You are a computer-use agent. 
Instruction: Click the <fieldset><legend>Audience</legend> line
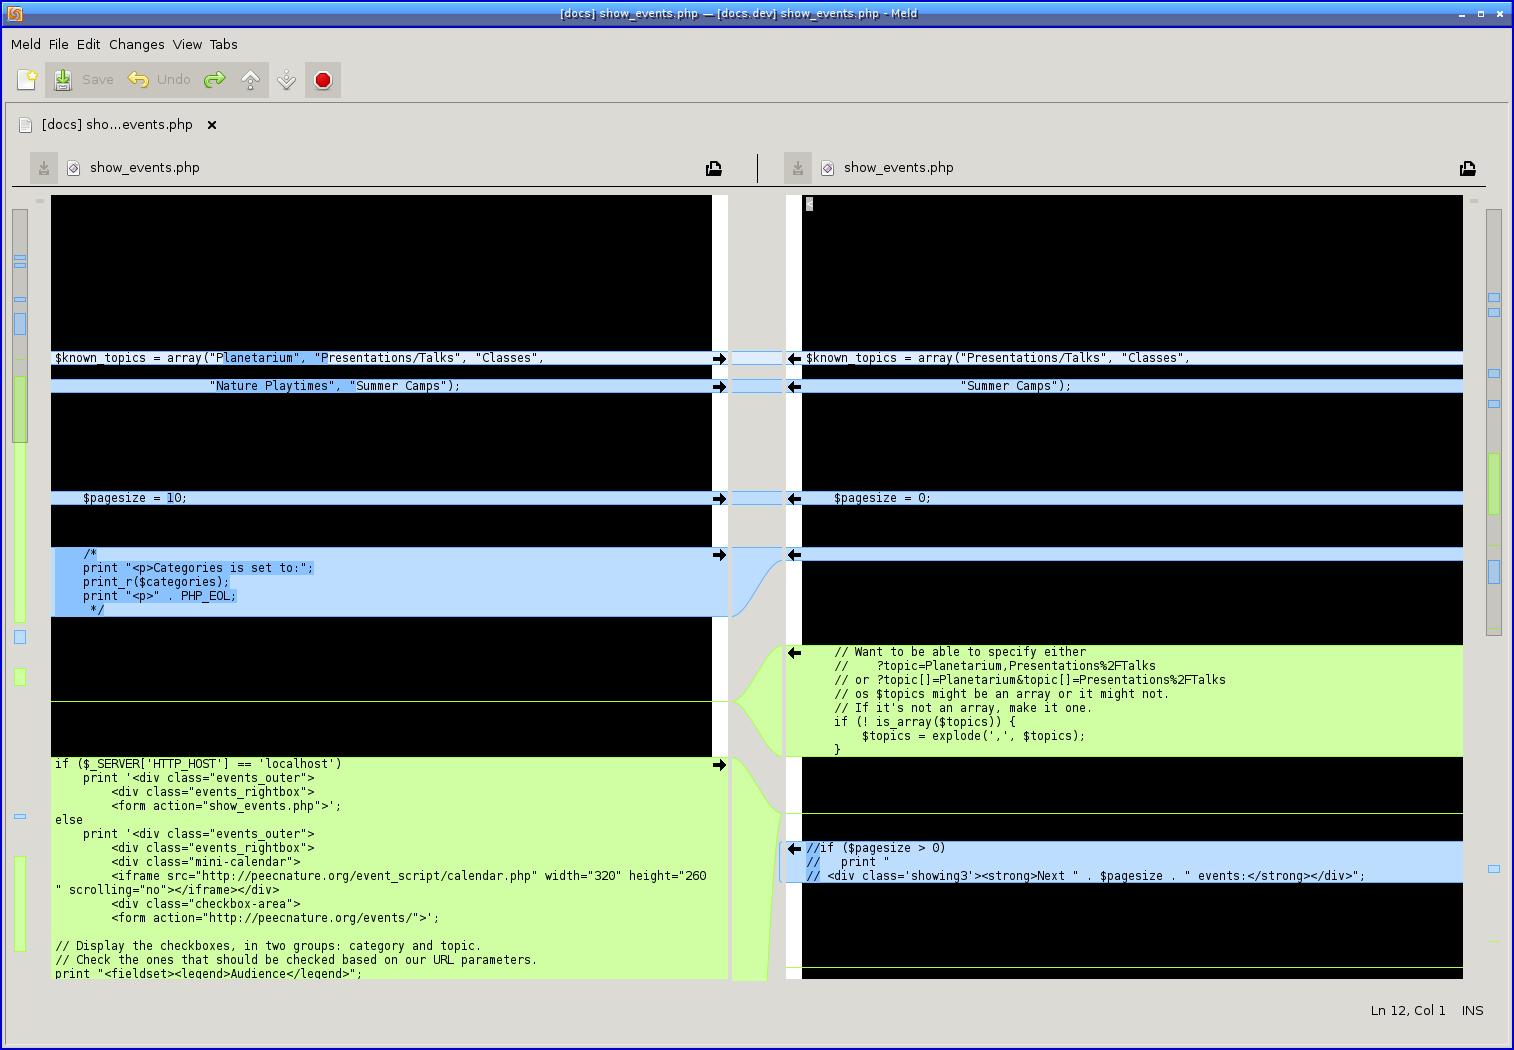[209, 974]
